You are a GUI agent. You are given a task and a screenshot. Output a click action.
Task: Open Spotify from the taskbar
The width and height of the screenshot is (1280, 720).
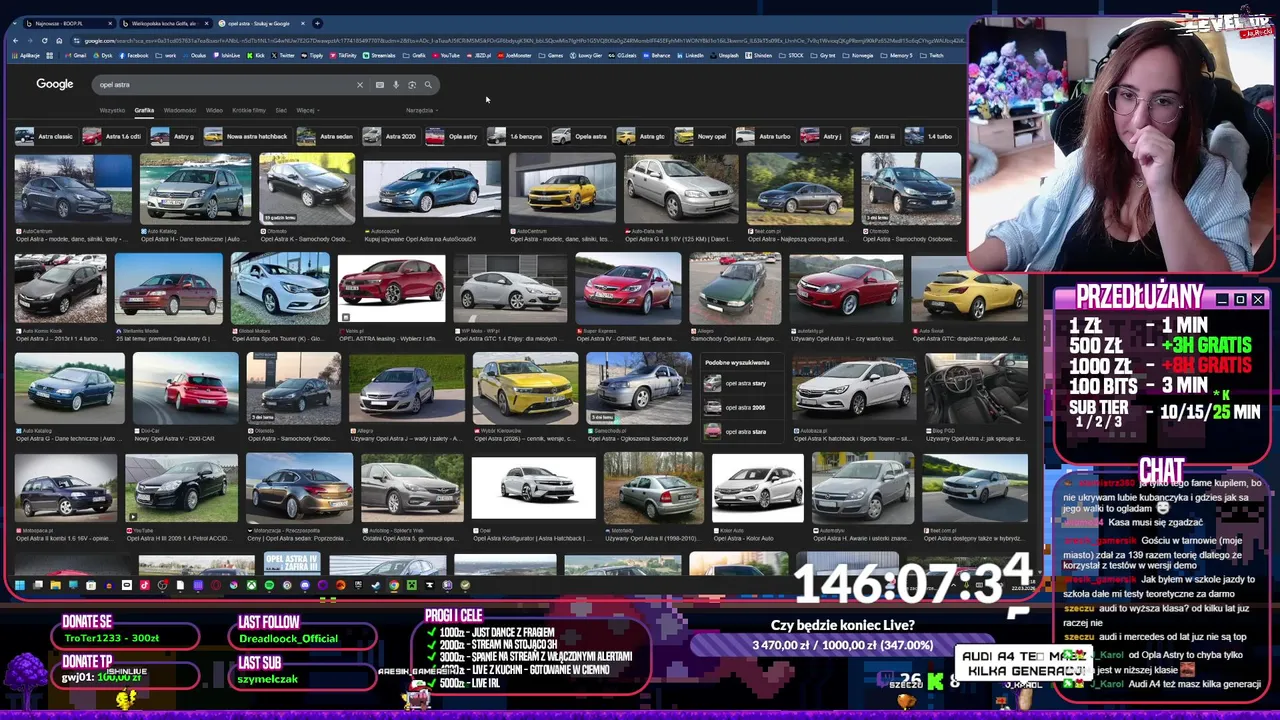pos(269,585)
